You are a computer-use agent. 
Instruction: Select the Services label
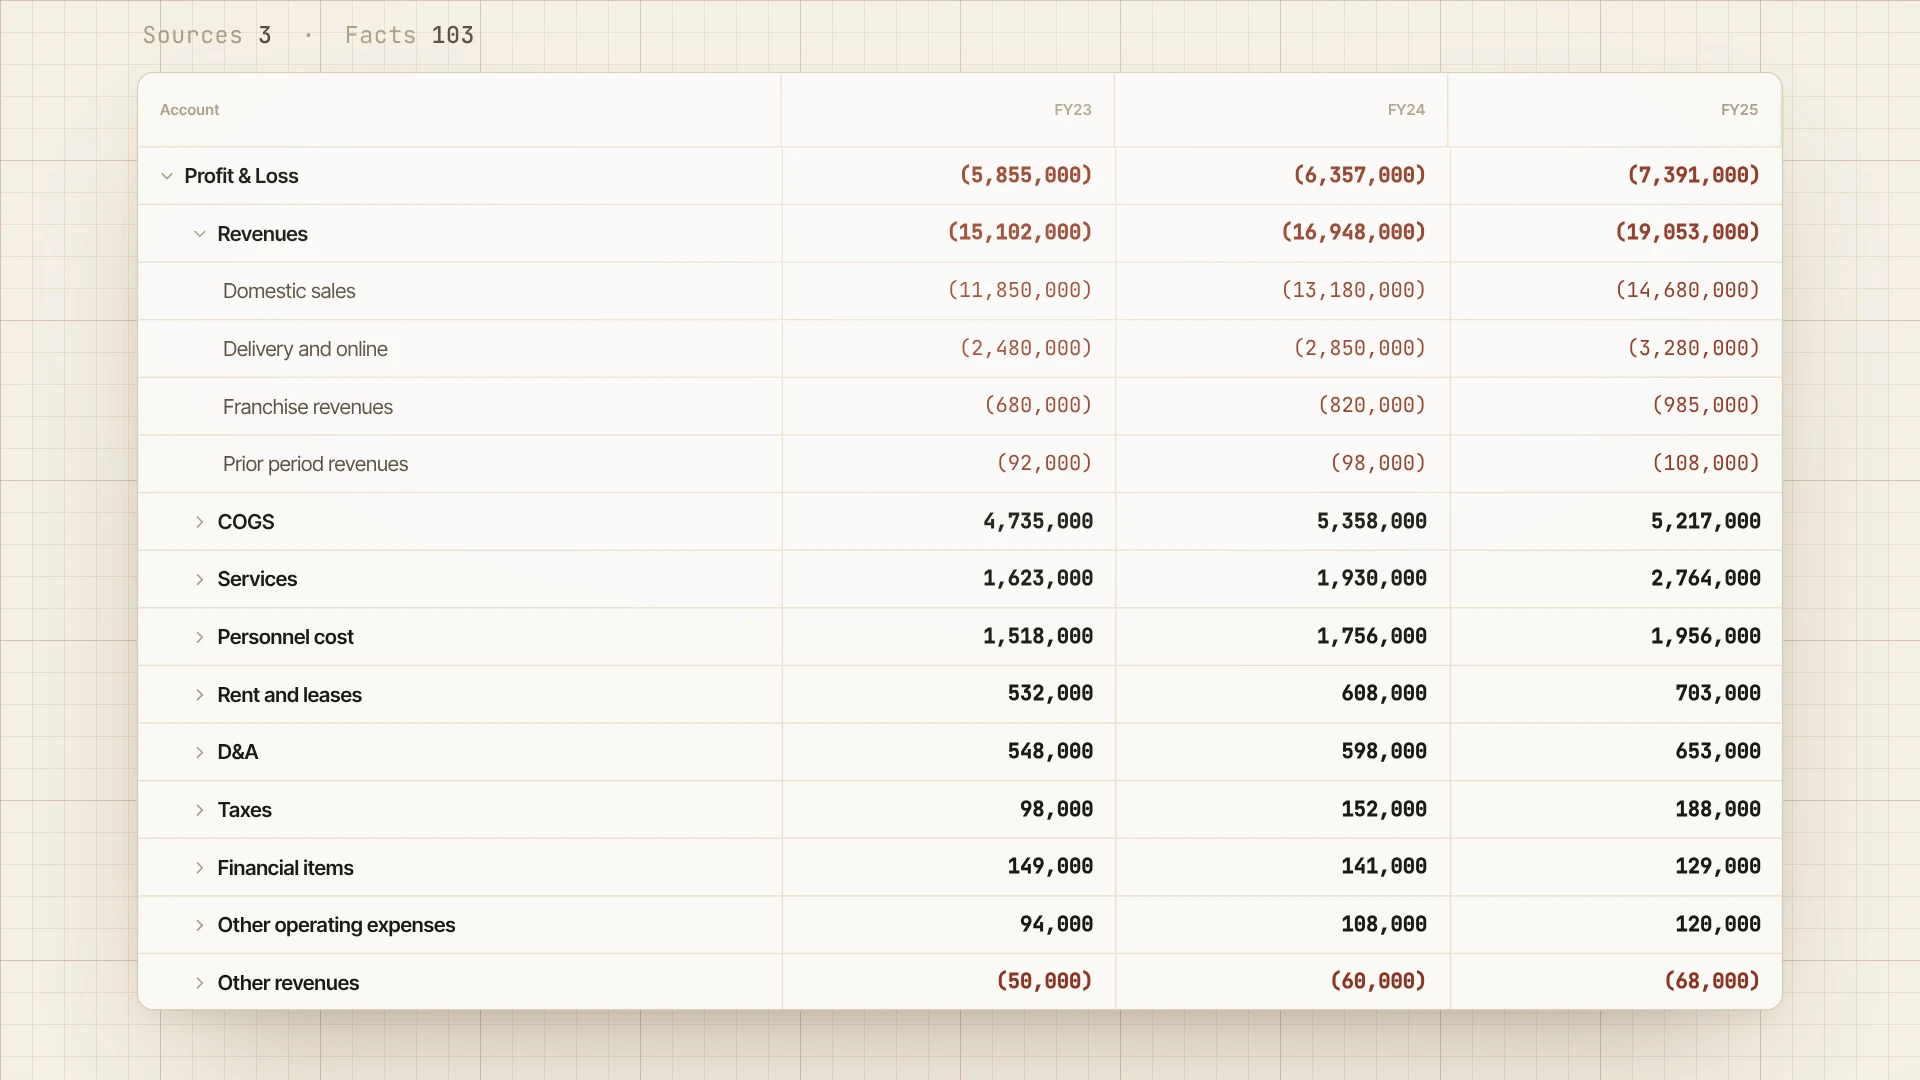coord(257,579)
